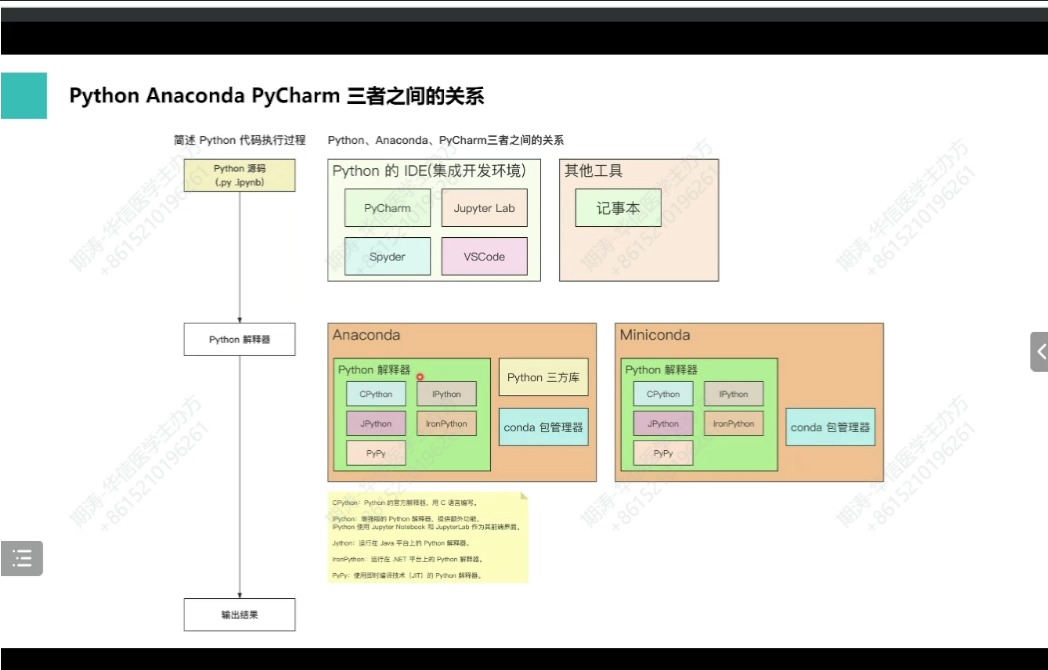Viewport: 1048px width, 670px height.
Task: Select the PyCharm box in the IDE section
Action: click(x=387, y=207)
